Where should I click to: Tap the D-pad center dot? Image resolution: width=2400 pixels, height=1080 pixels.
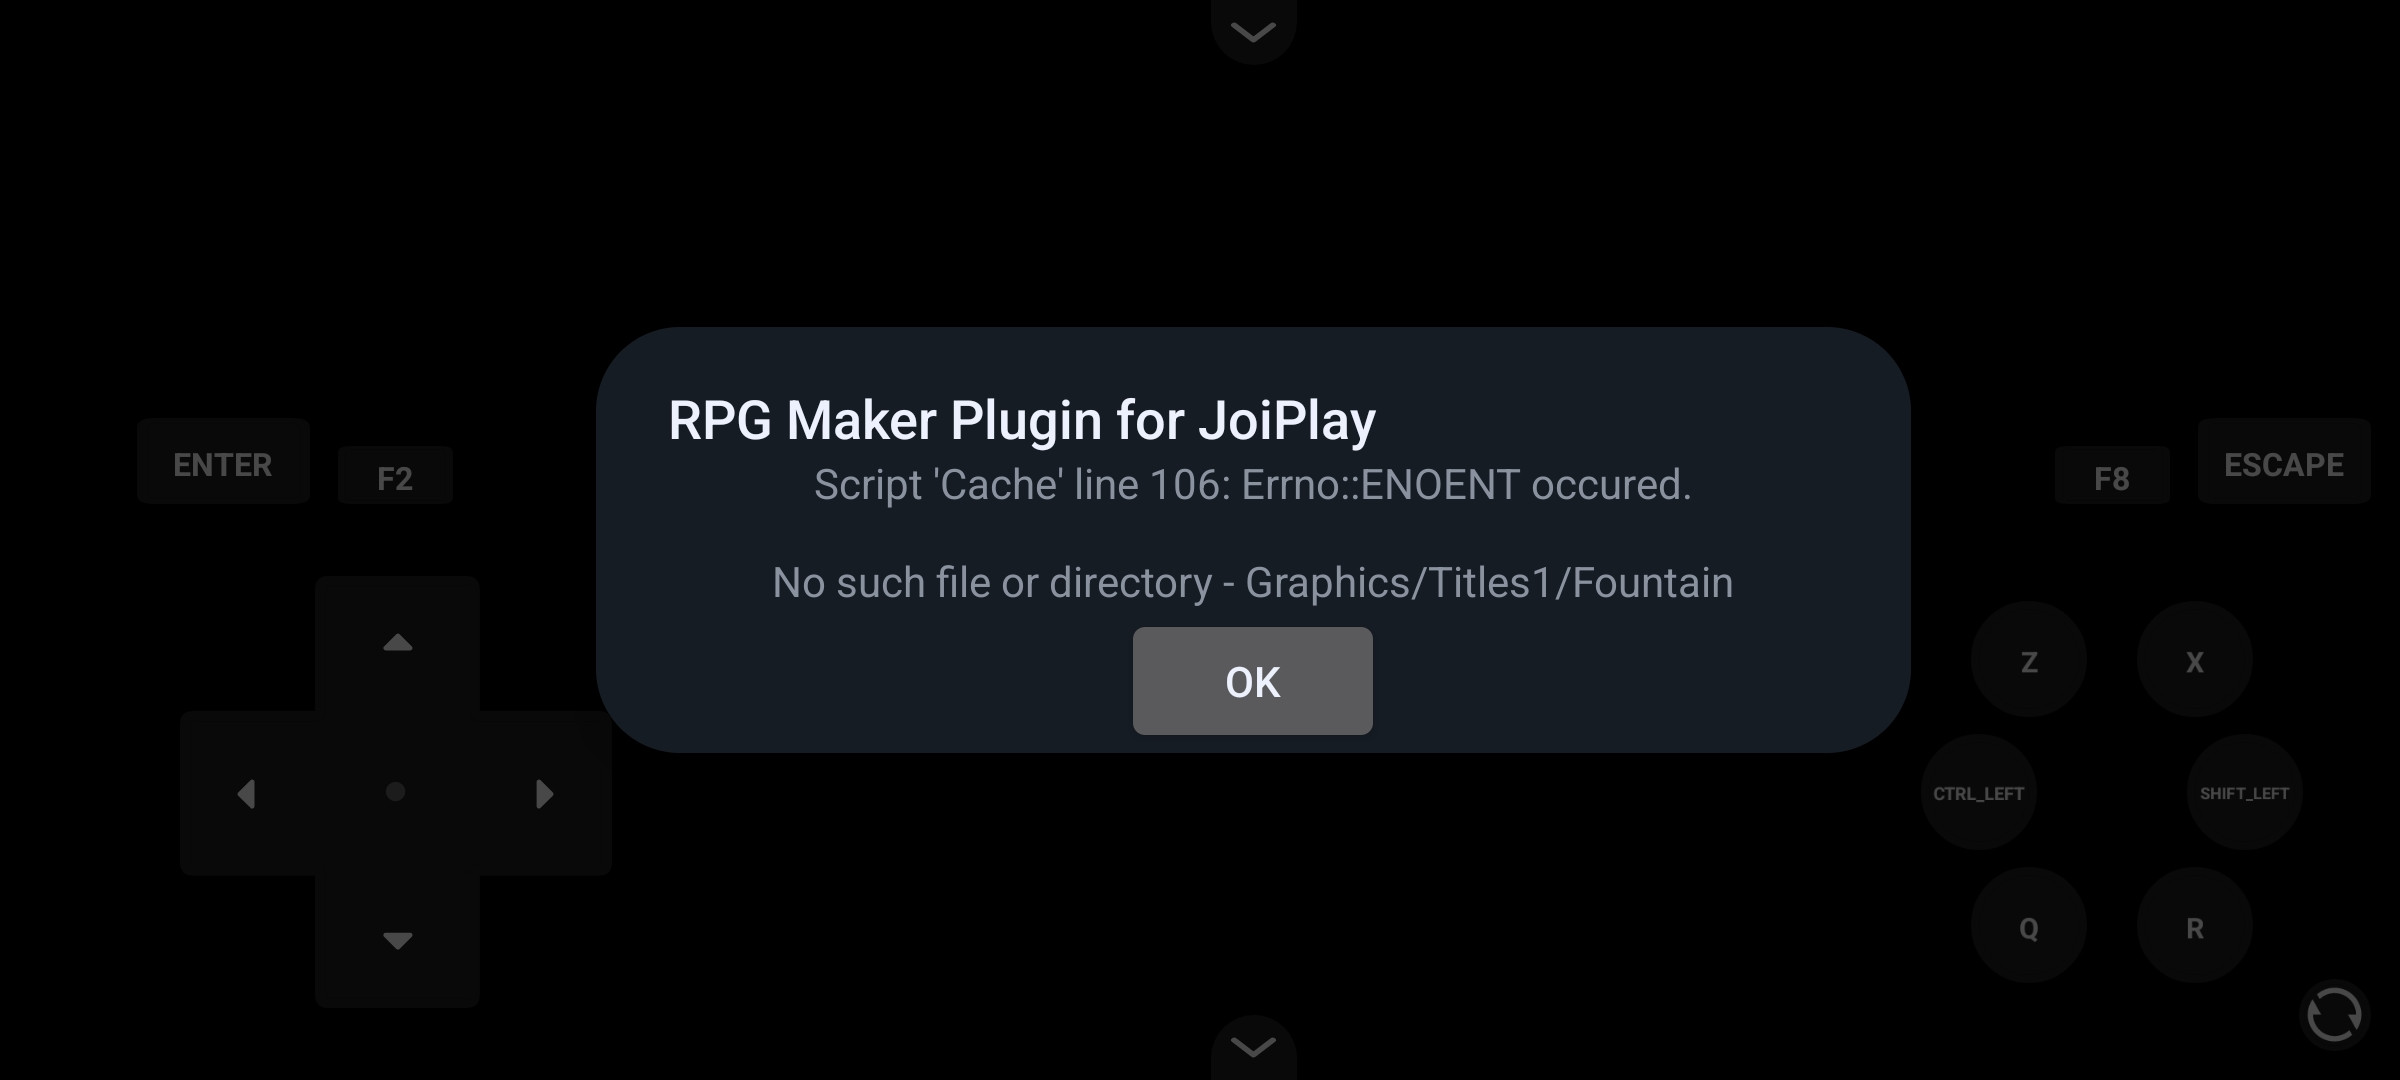396,792
